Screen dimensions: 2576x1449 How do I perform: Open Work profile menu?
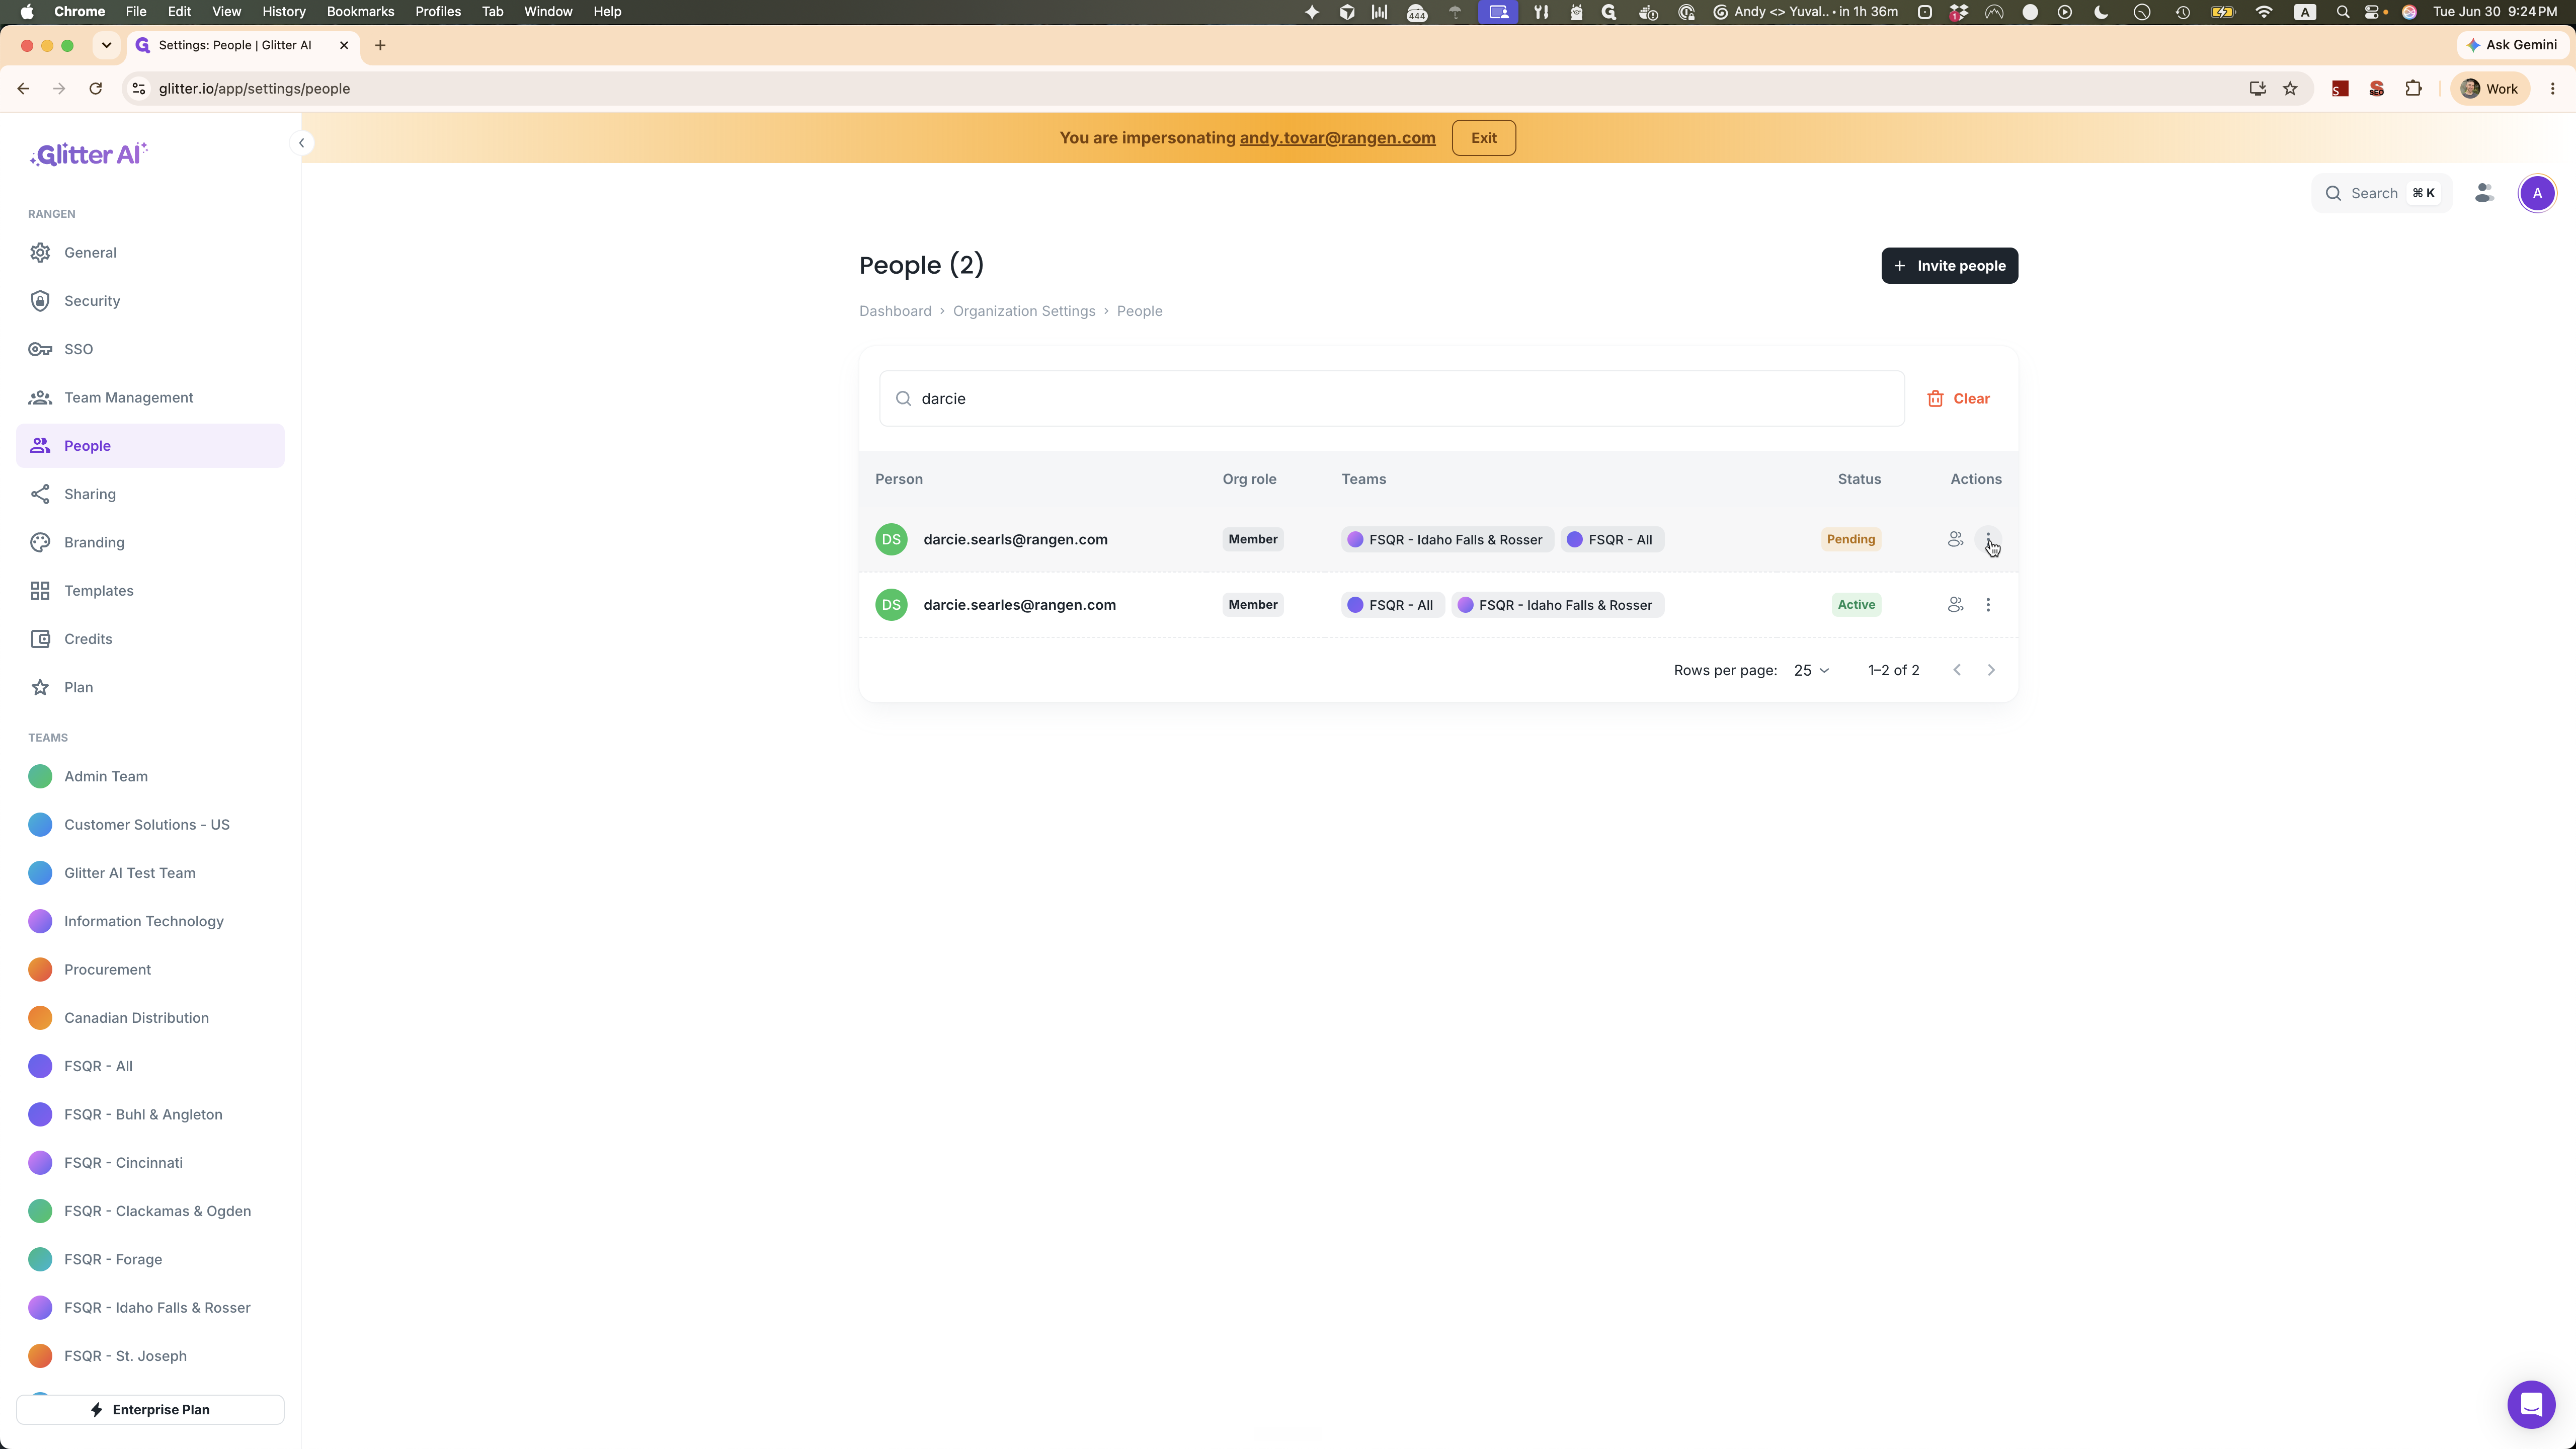(2489, 89)
